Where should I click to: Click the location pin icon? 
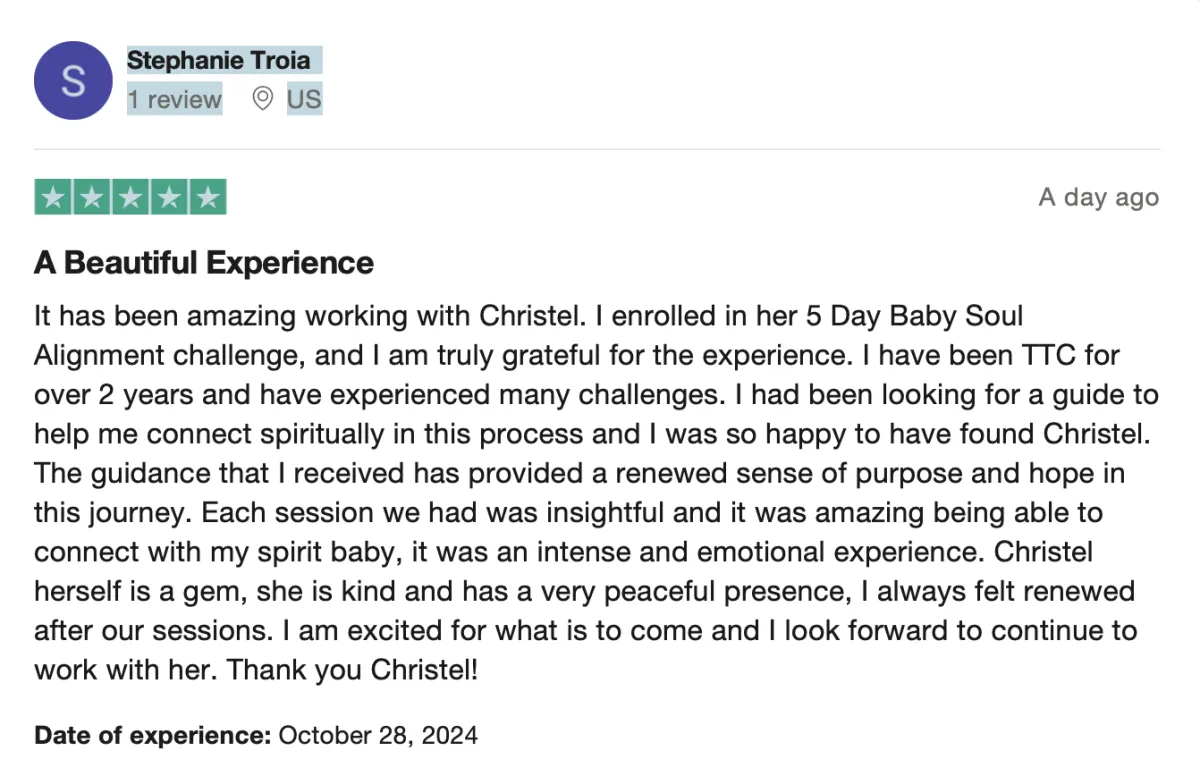(262, 99)
